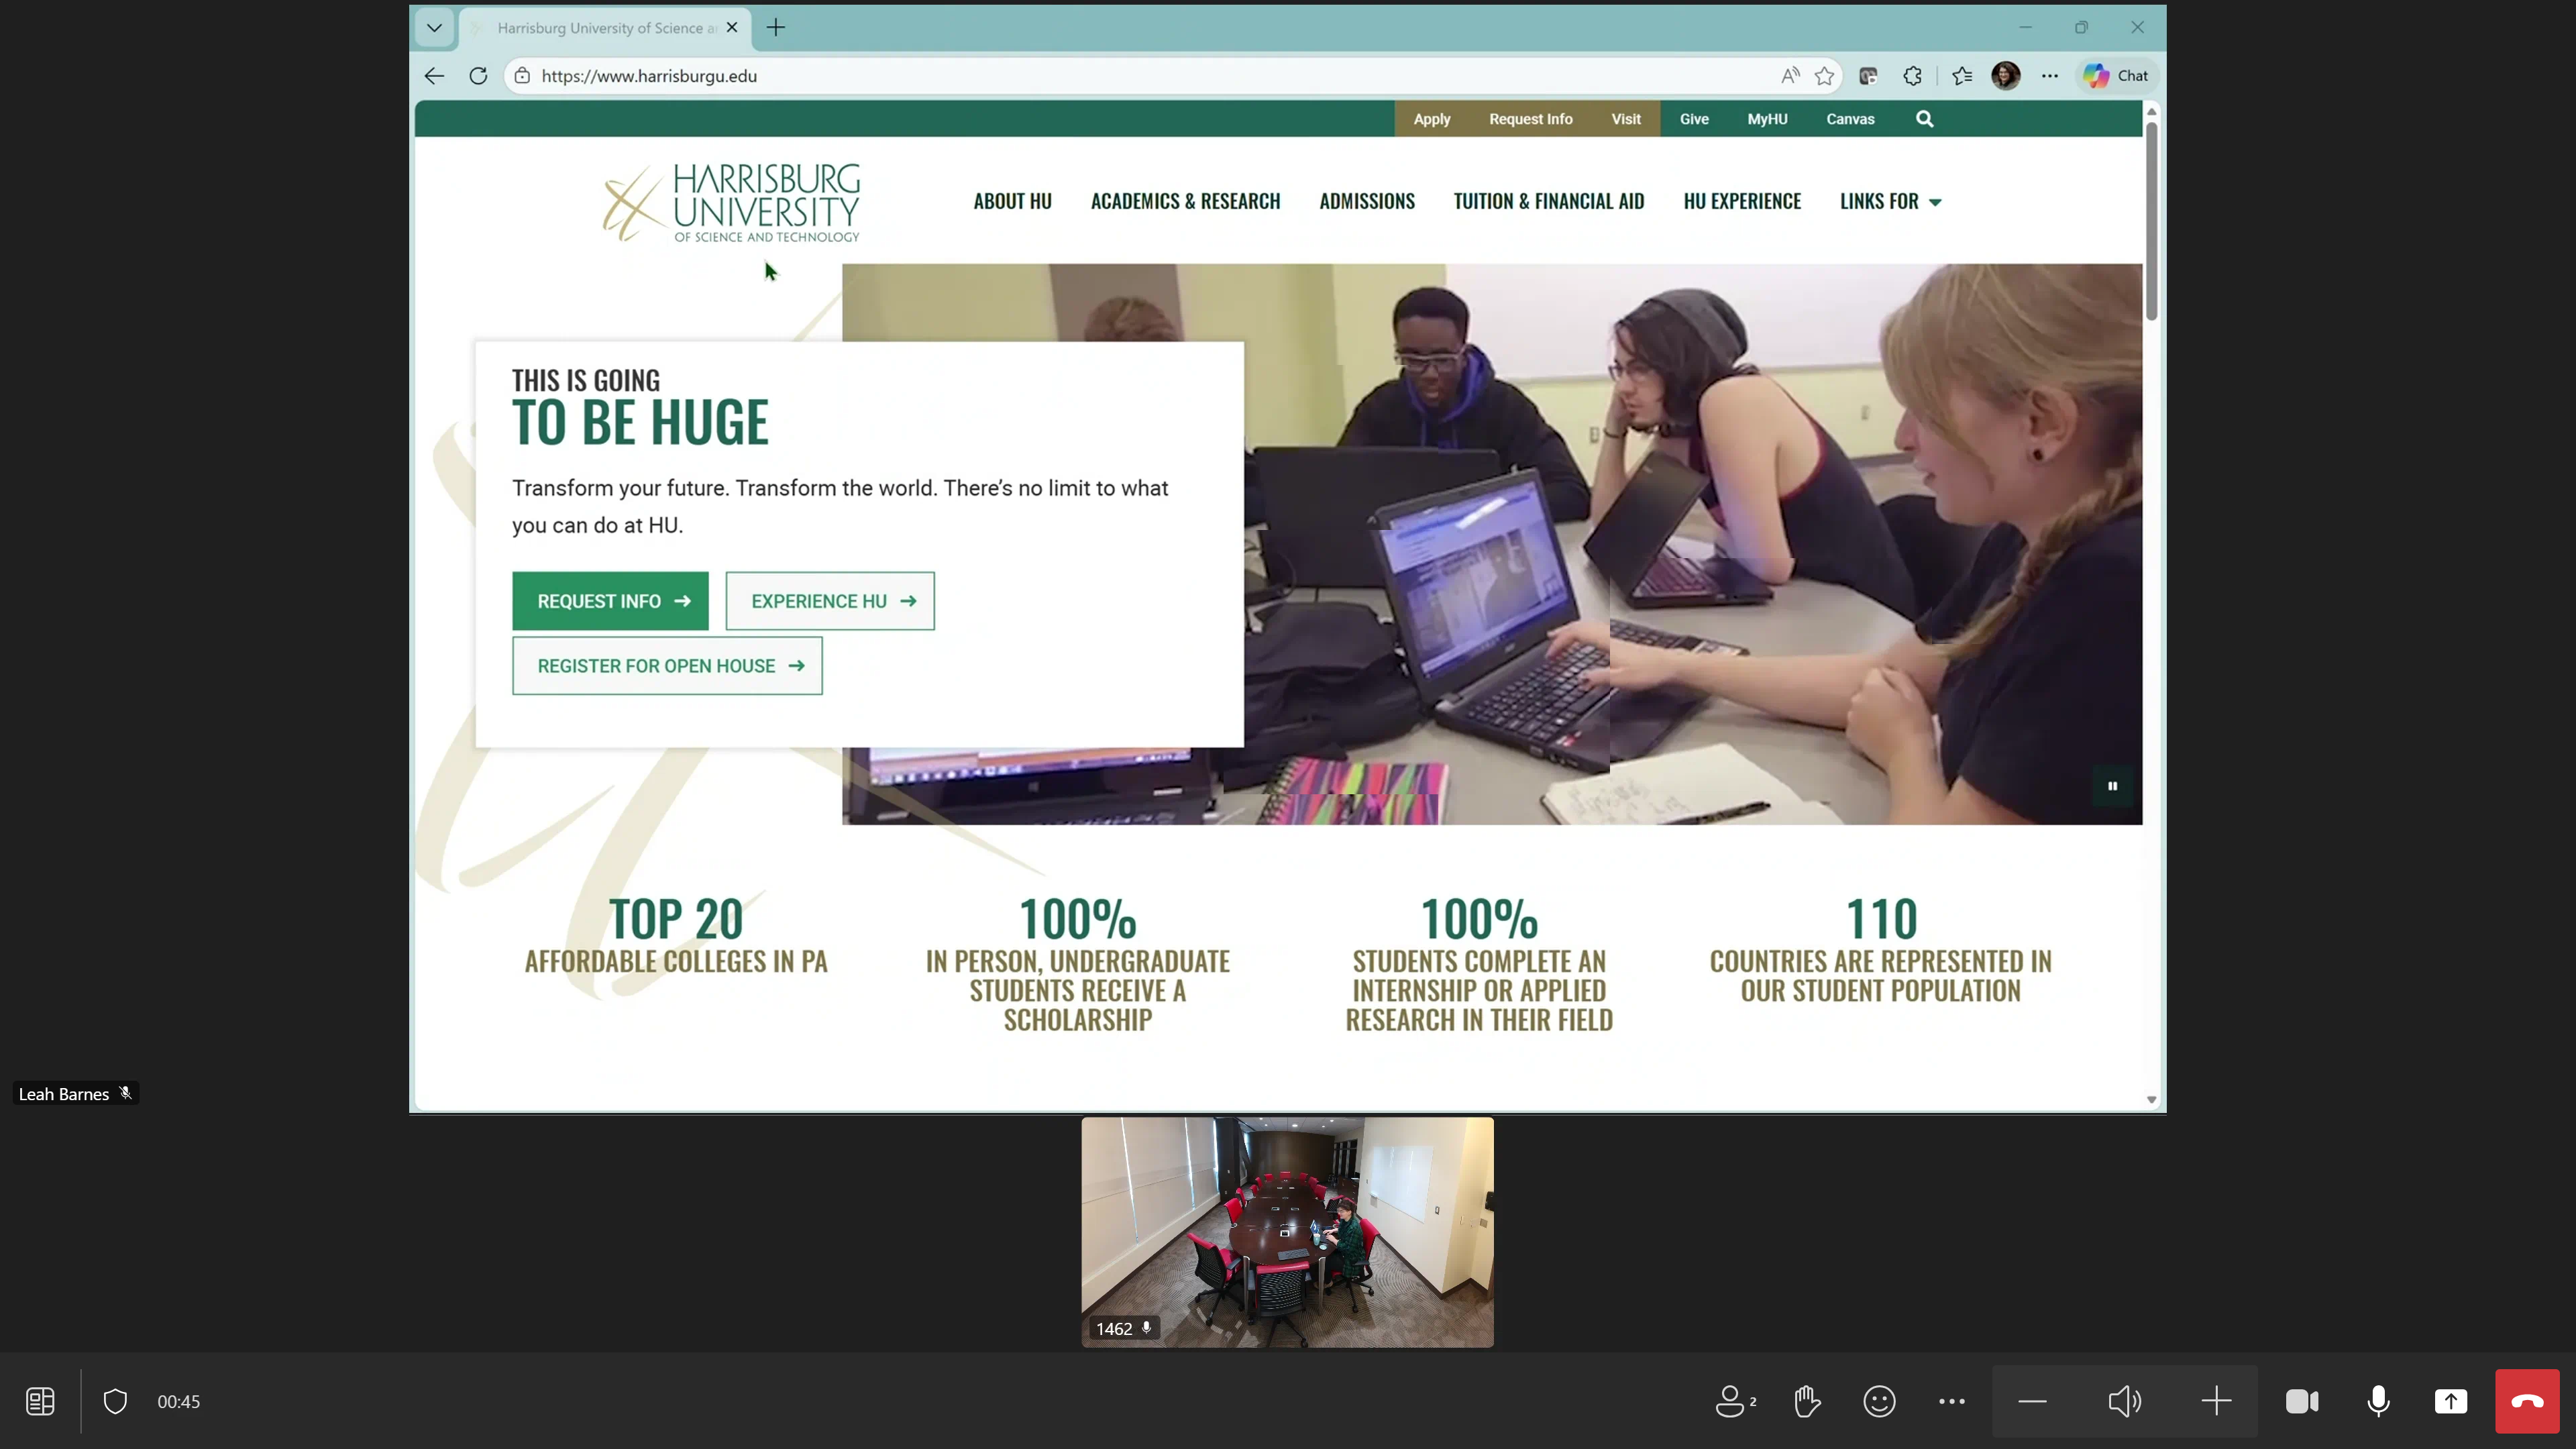Raise hand in the meeting

tap(1807, 1401)
